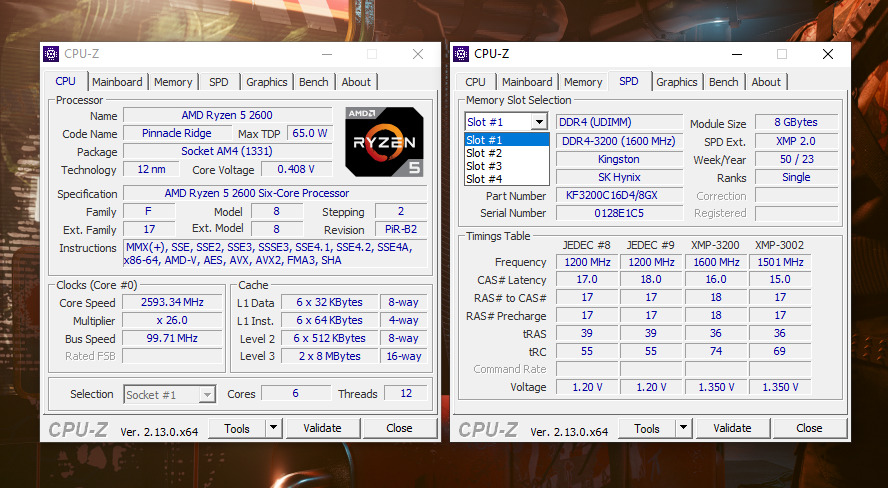Switch to CPU tab in right window

click(x=475, y=82)
